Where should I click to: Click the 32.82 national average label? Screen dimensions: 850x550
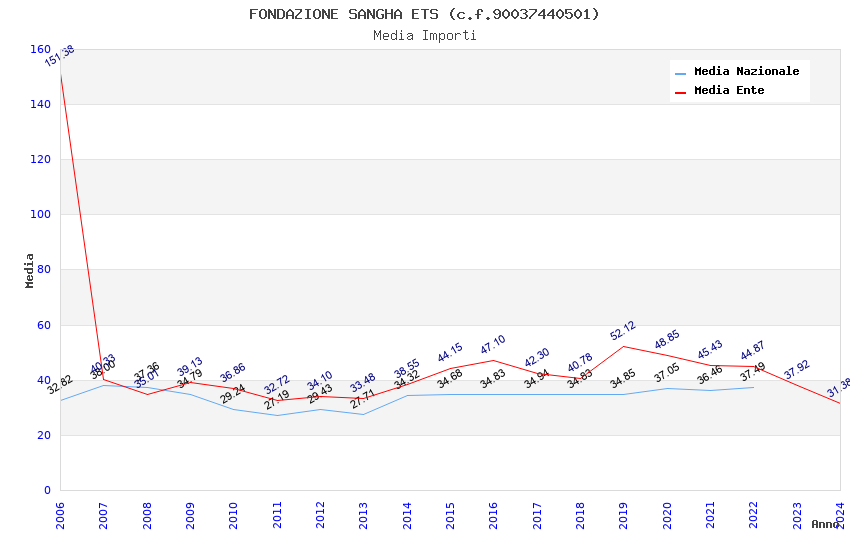tap(60, 384)
